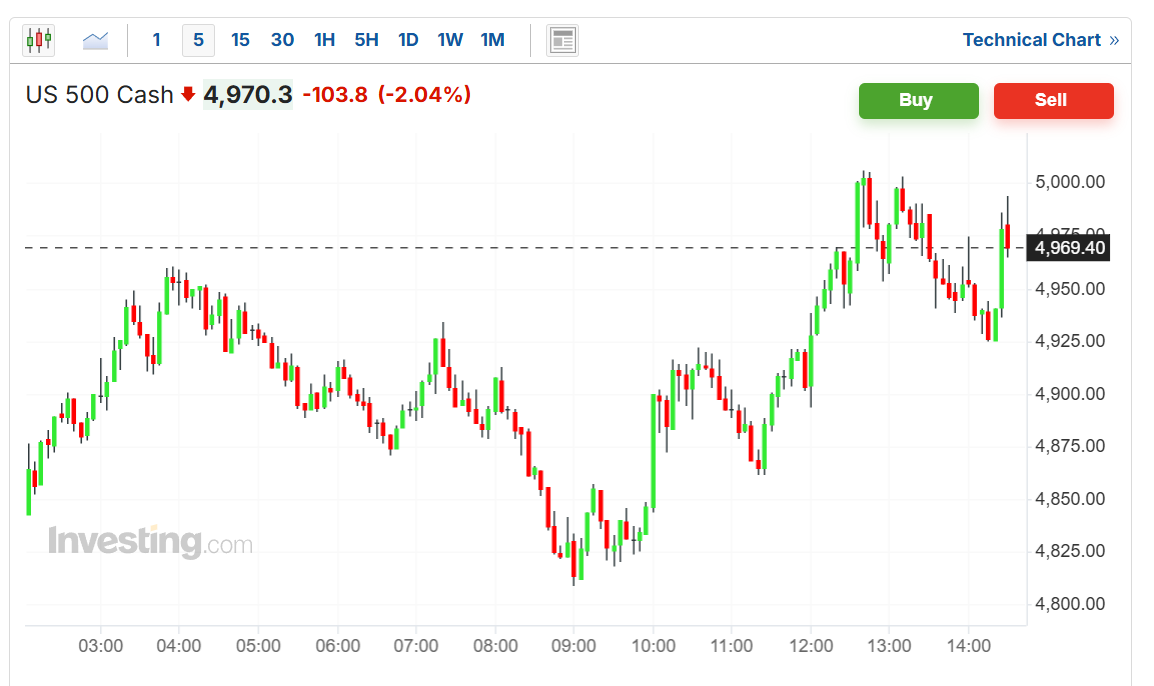The image size is (1154, 686).
Task: Select the 5 minute interval
Action: [x=198, y=40]
